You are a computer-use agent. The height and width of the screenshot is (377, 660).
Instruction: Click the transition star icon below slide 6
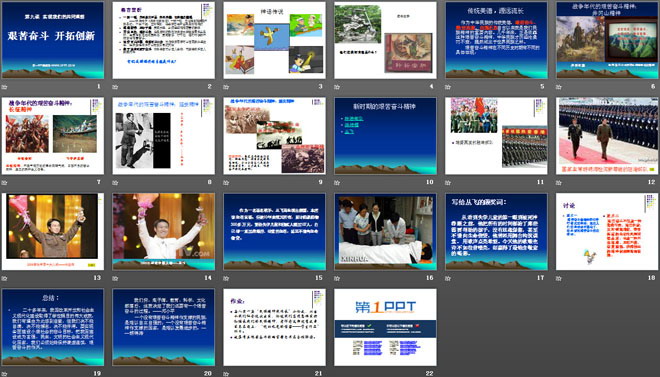point(559,87)
